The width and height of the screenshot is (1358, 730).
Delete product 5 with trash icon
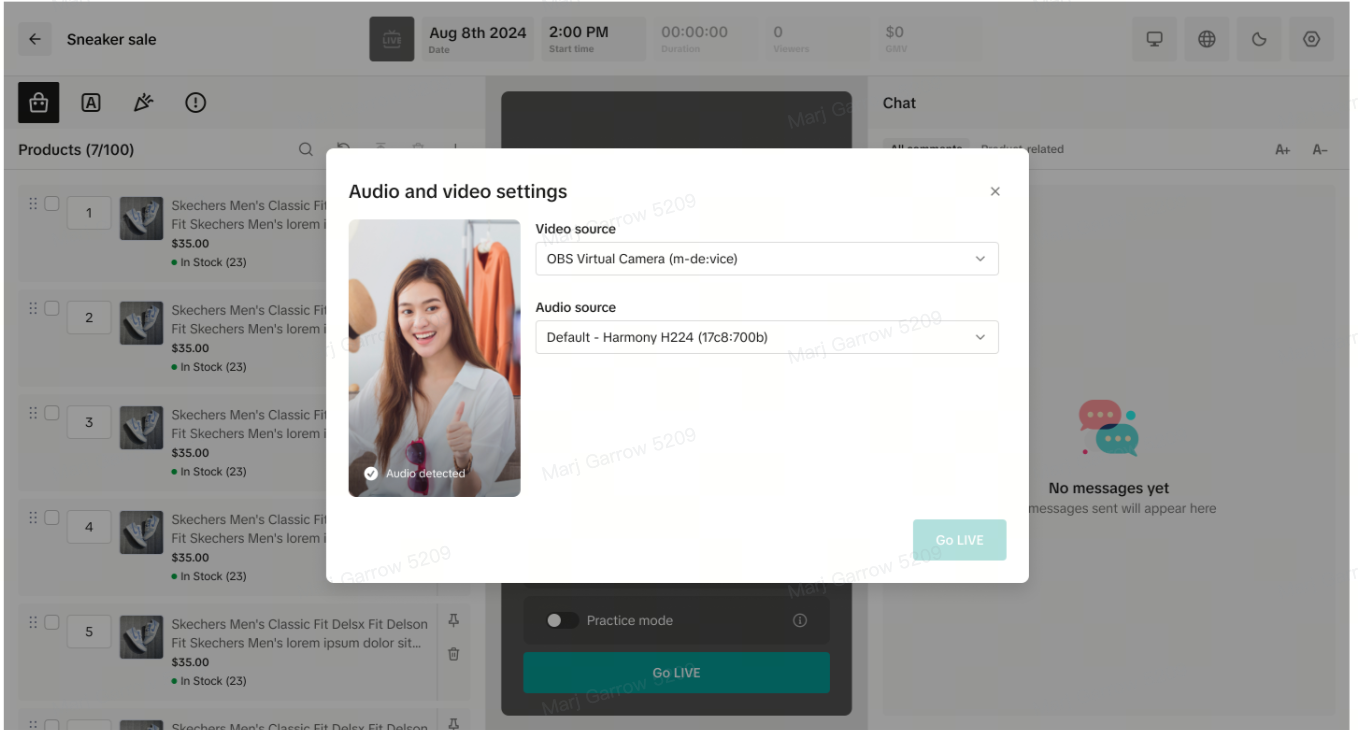(x=453, y=654)
